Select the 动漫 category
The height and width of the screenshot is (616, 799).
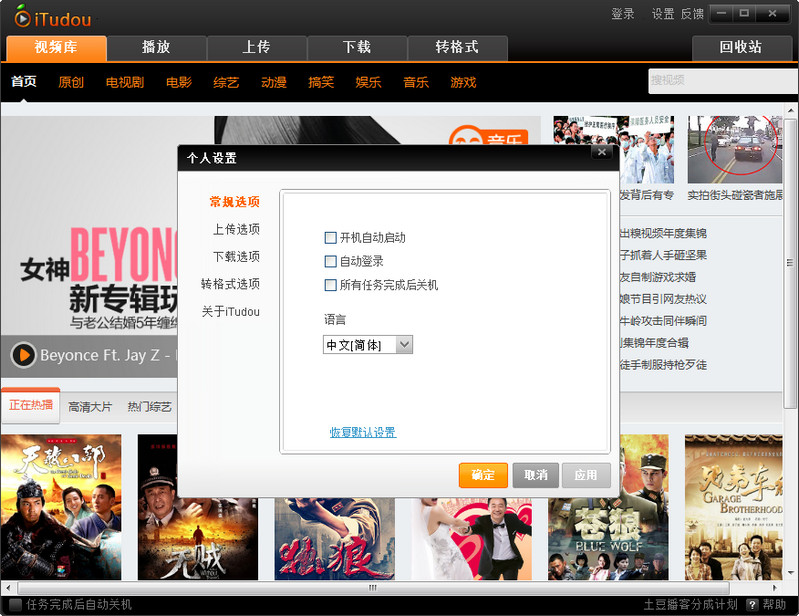tap(274, 82)
